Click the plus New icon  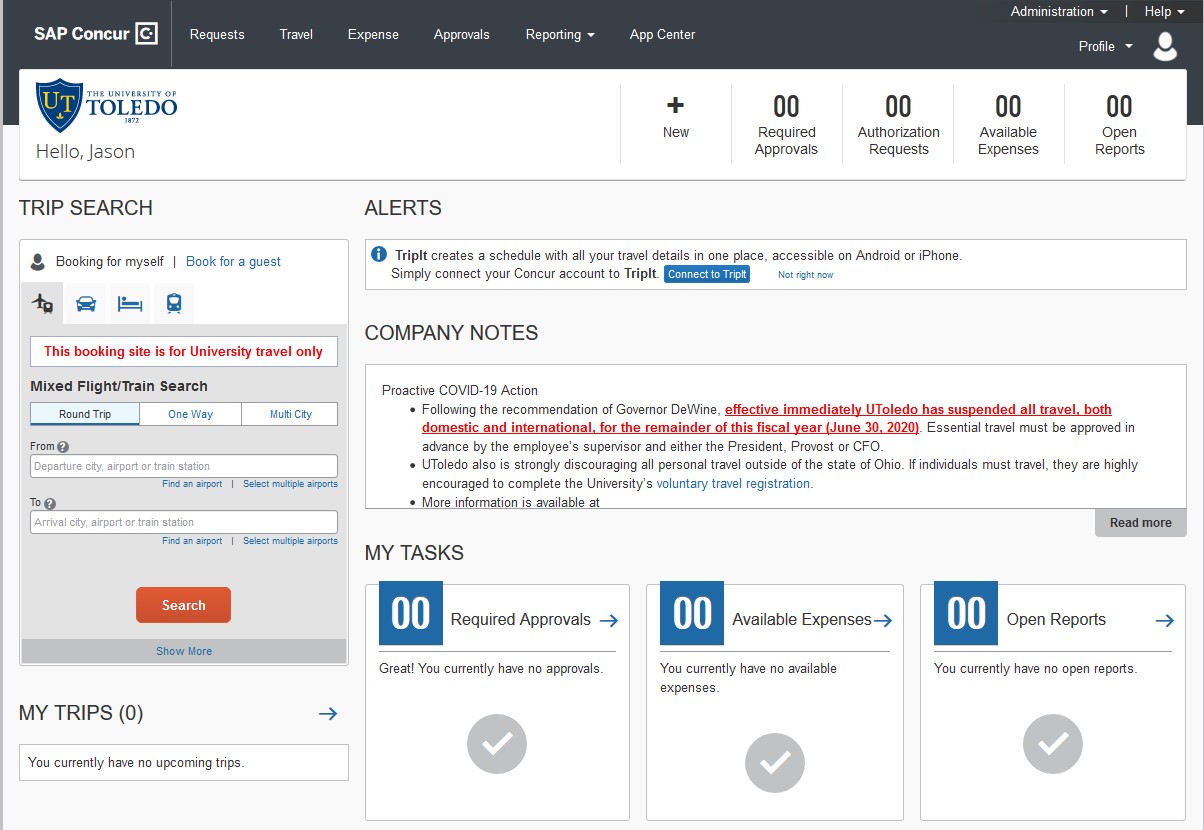(x=676, y=105)
